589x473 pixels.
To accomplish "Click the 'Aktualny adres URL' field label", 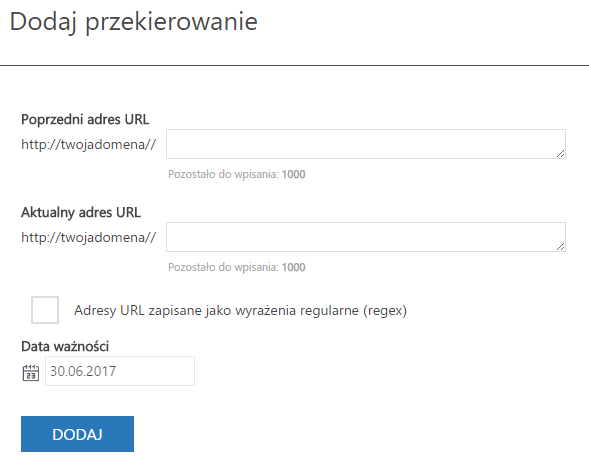I will point(81,213).
